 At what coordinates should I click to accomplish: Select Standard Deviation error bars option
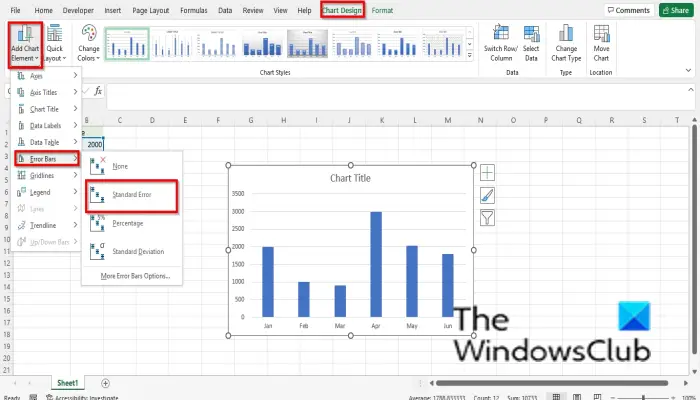tap(132, 251)
